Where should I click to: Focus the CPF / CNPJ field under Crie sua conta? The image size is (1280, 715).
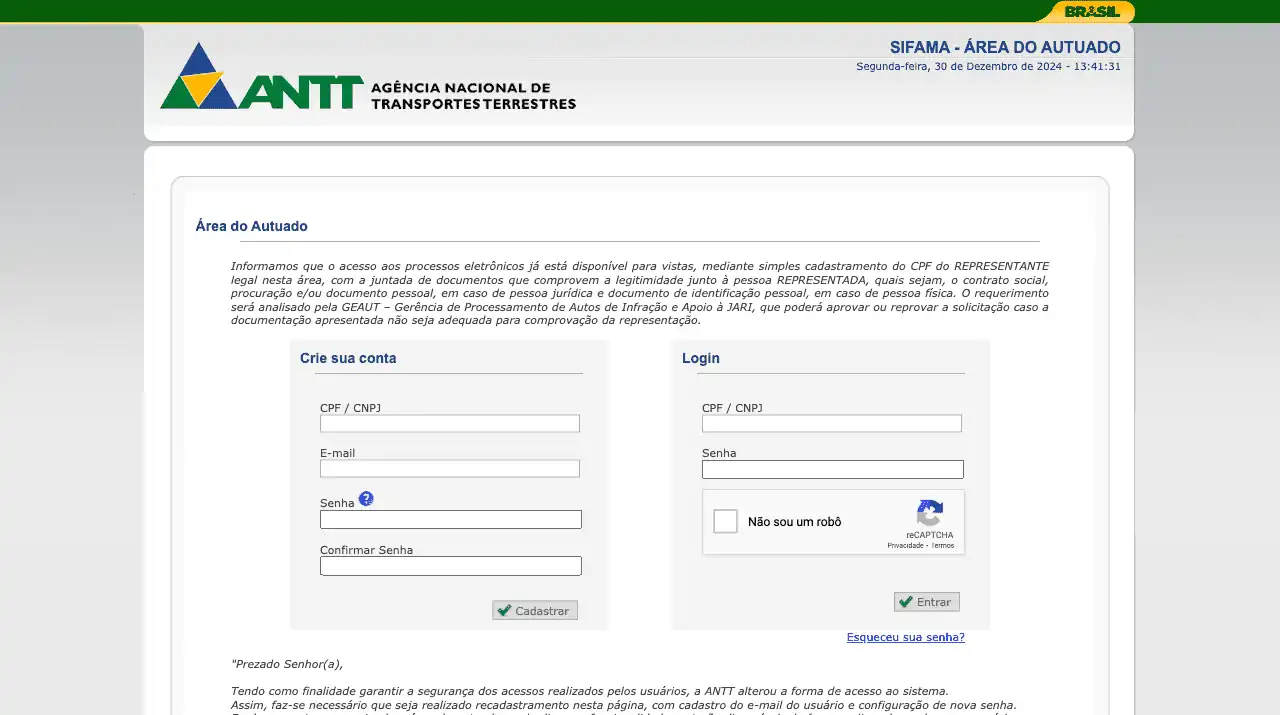point(449,424)
